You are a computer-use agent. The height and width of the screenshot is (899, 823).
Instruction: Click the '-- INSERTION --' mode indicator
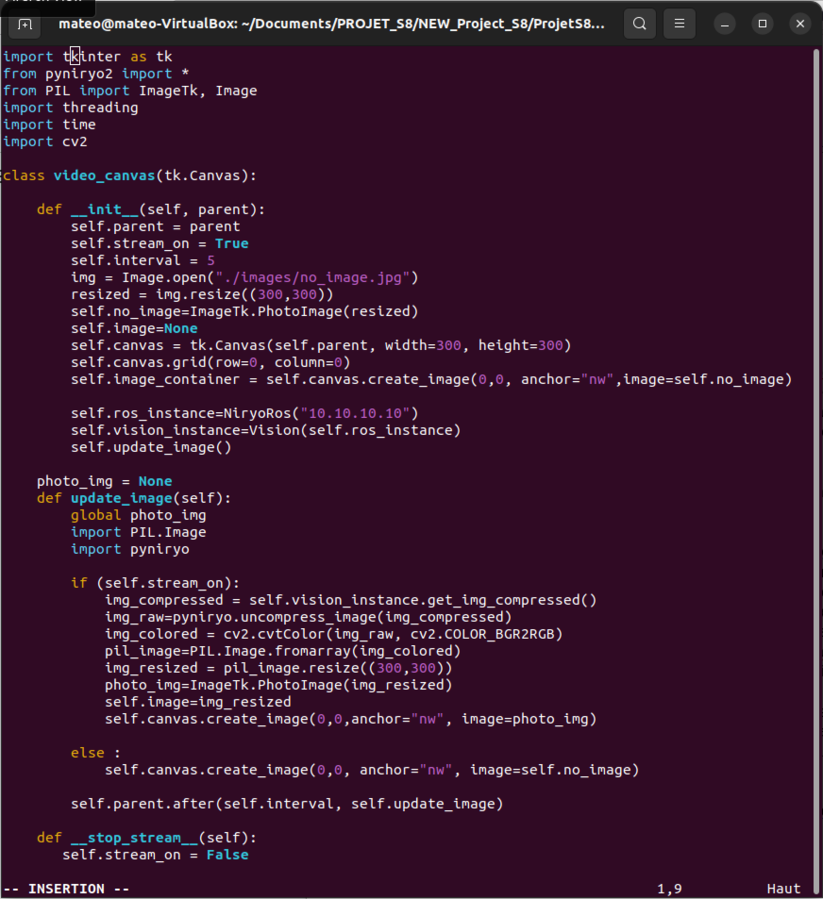click(x=67, y=888)
